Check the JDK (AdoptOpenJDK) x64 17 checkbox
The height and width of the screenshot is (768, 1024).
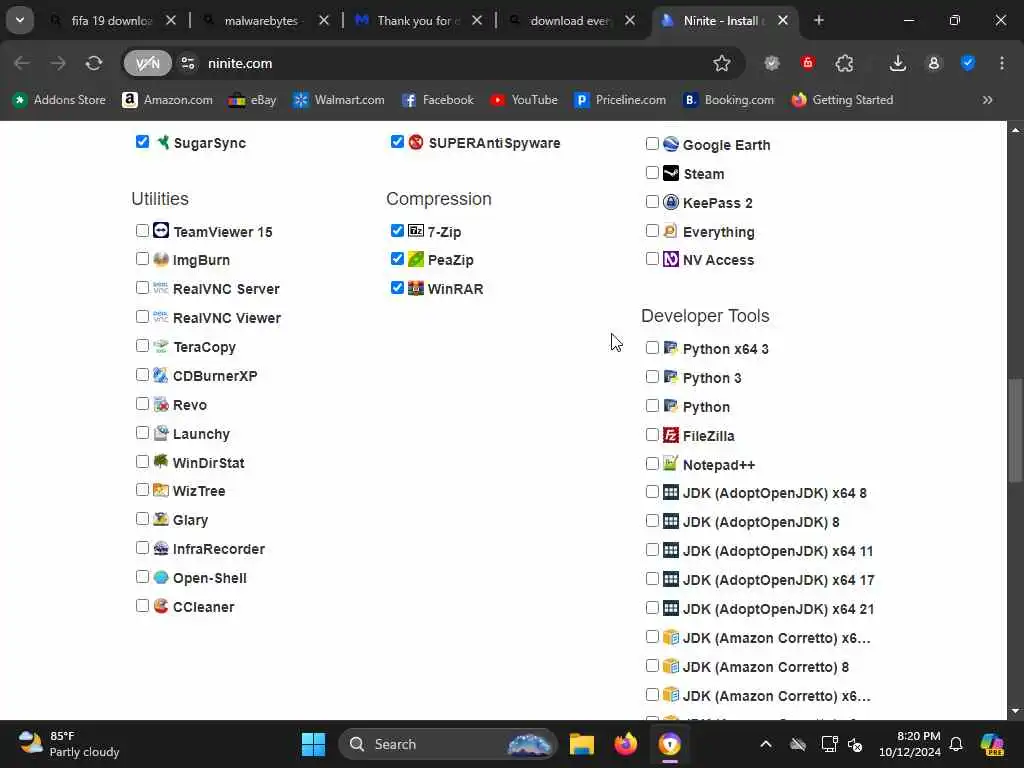[652, 579]
